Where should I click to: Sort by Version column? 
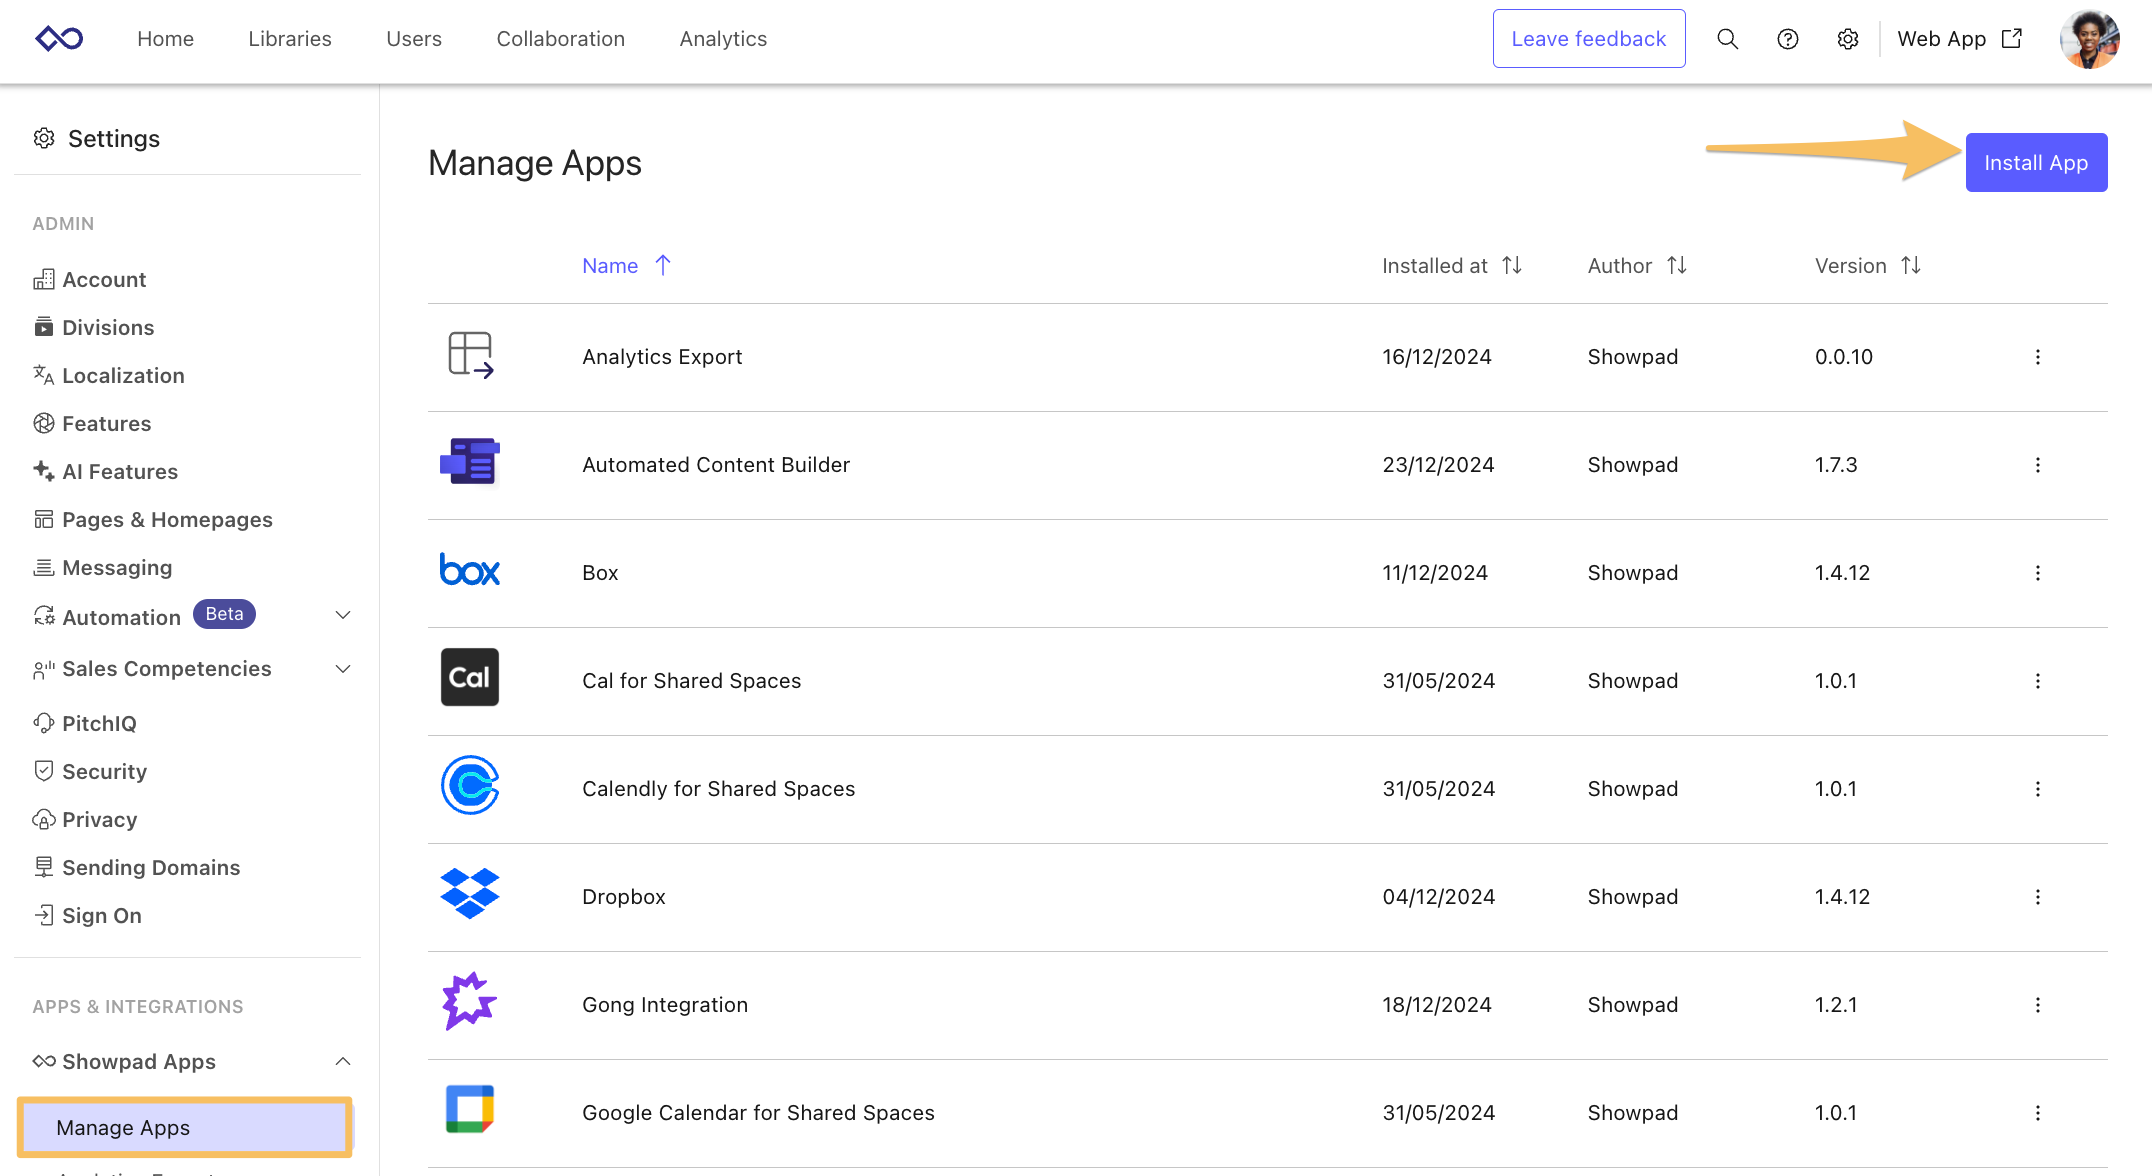pos(1867,266)
